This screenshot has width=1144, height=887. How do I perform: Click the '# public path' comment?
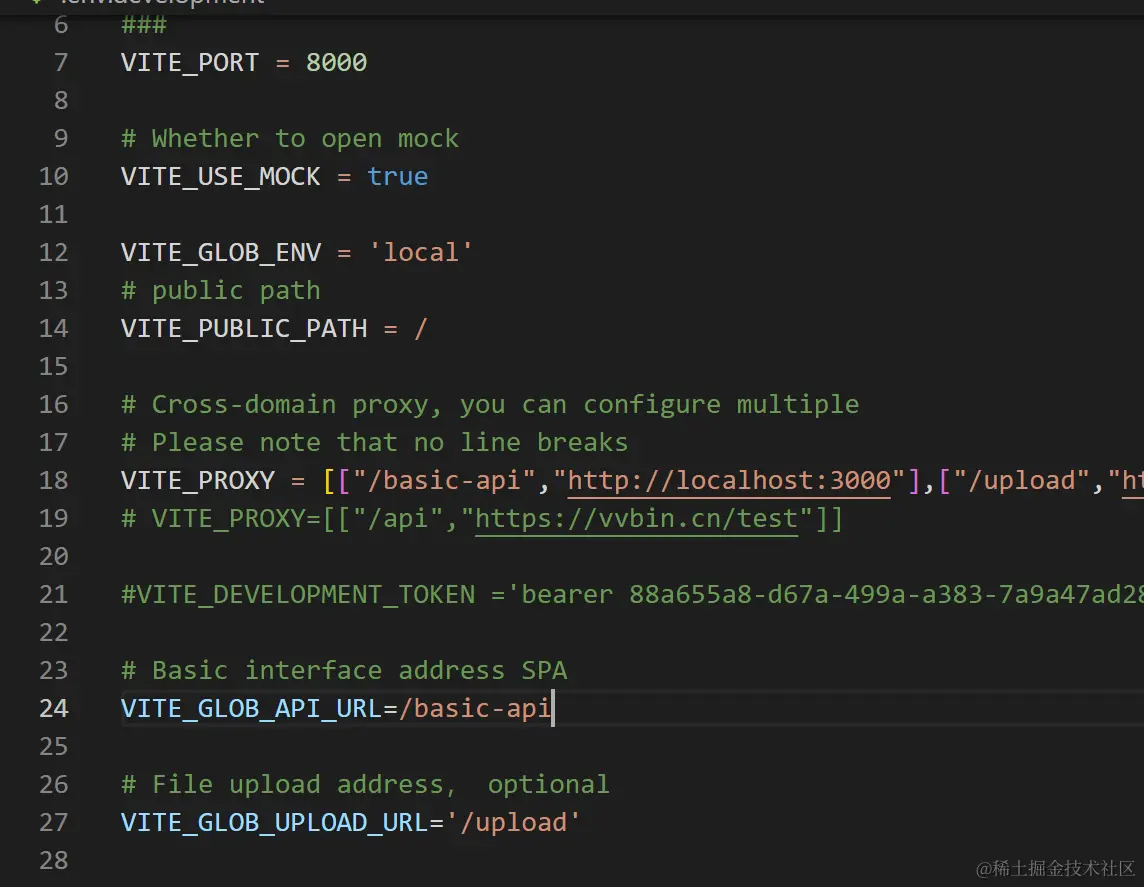[x=220, y=290]
